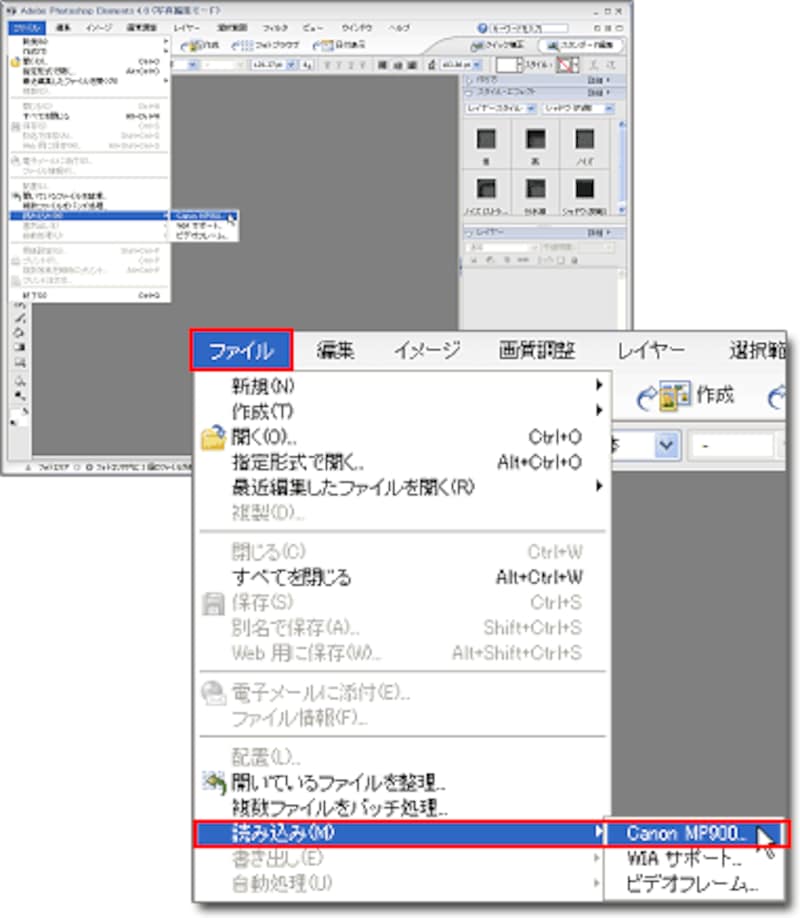Select the ノイズ style thumbnail in top row
Image resolution: width=800 pixels, height=918 pixels.
(584, 139)
